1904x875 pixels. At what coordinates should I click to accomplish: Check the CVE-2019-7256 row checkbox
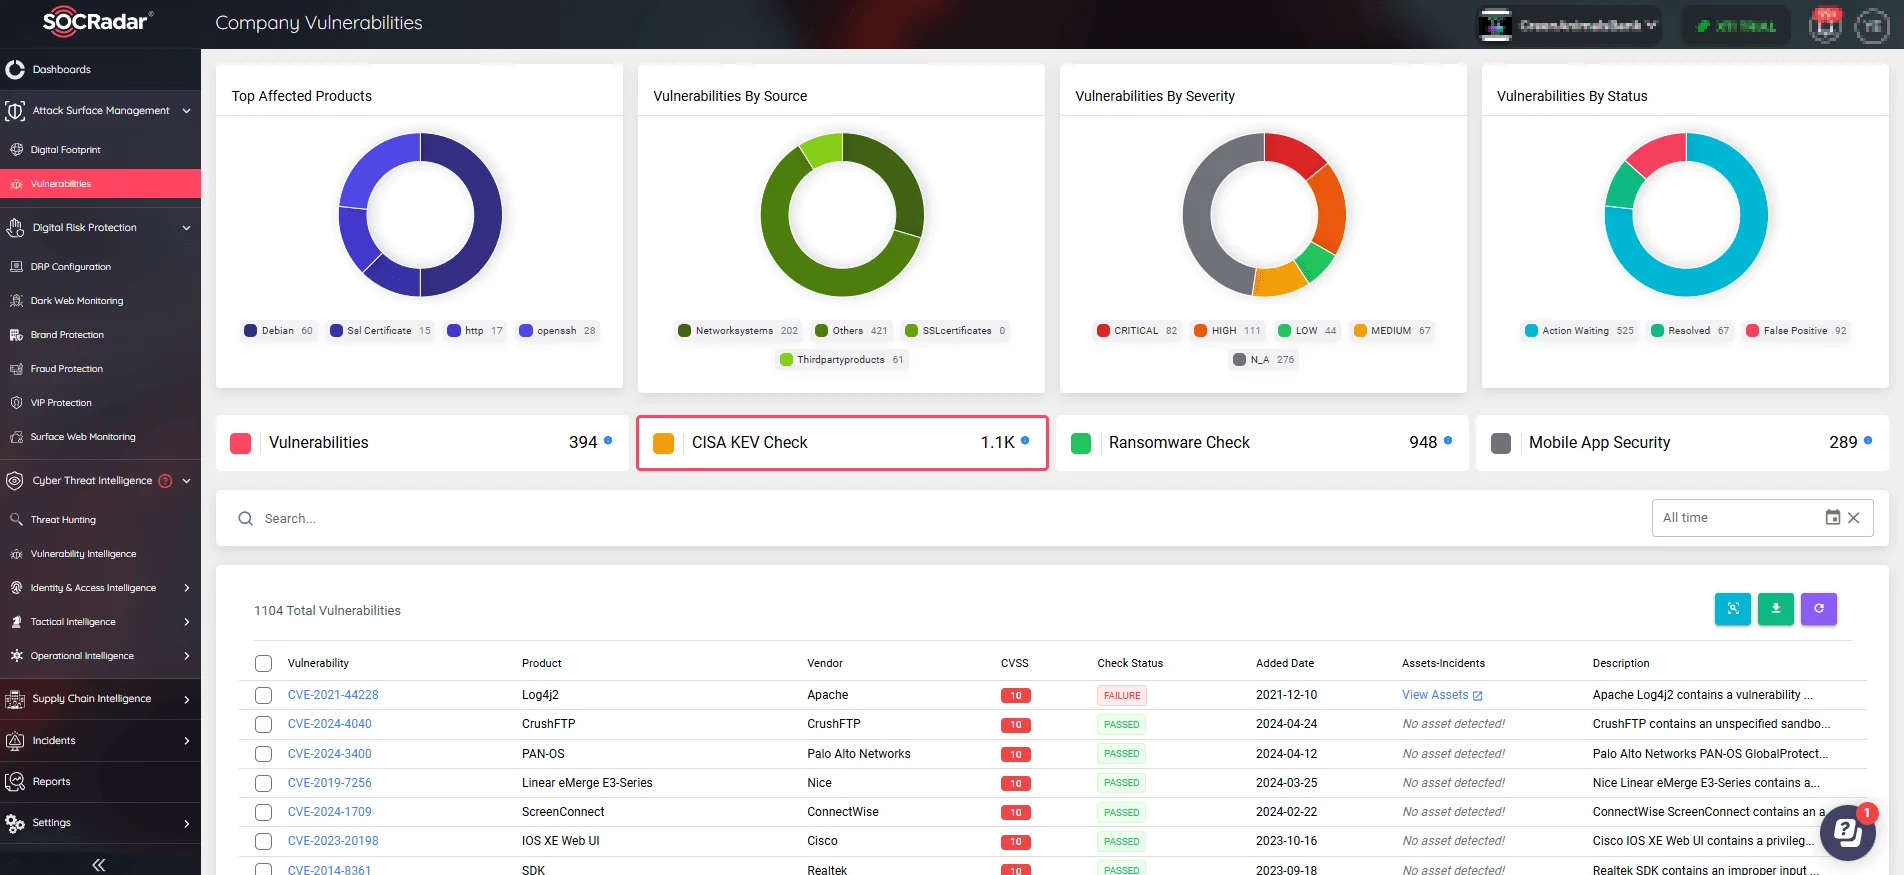click(263, 783)
